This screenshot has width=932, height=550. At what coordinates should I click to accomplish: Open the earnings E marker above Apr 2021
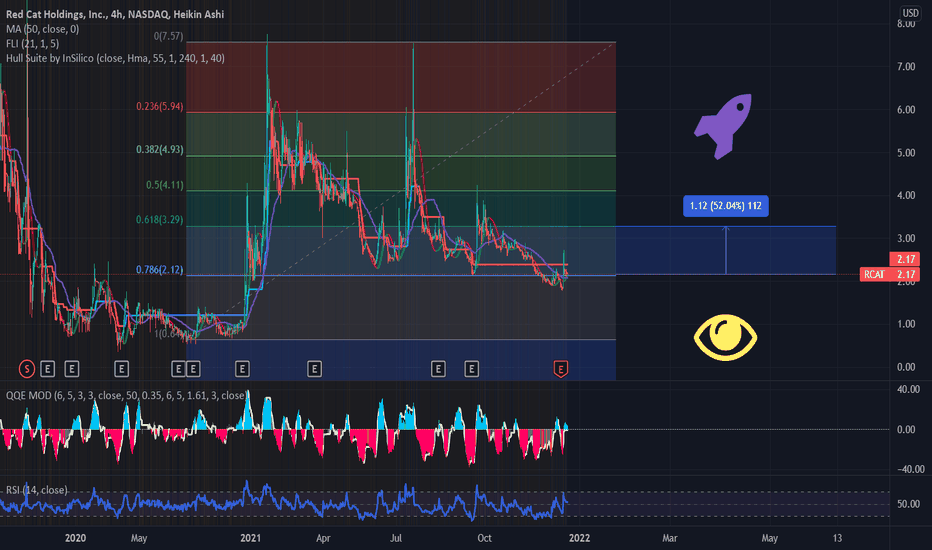(314, 369)
